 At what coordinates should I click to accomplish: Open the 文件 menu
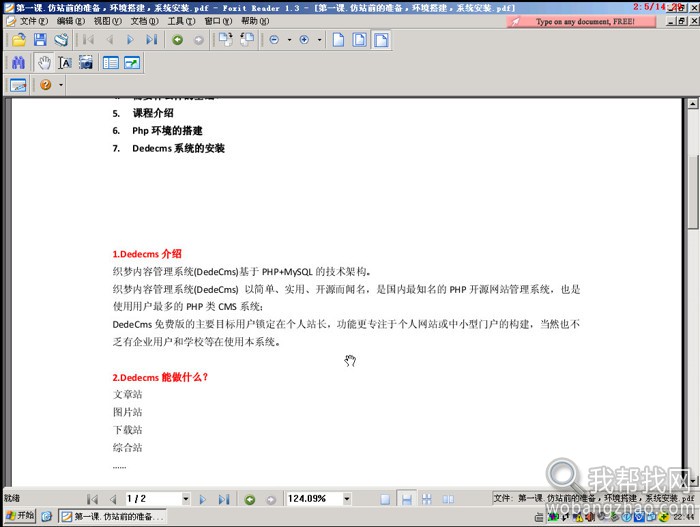pyautogui.click(x=33, y=21)
